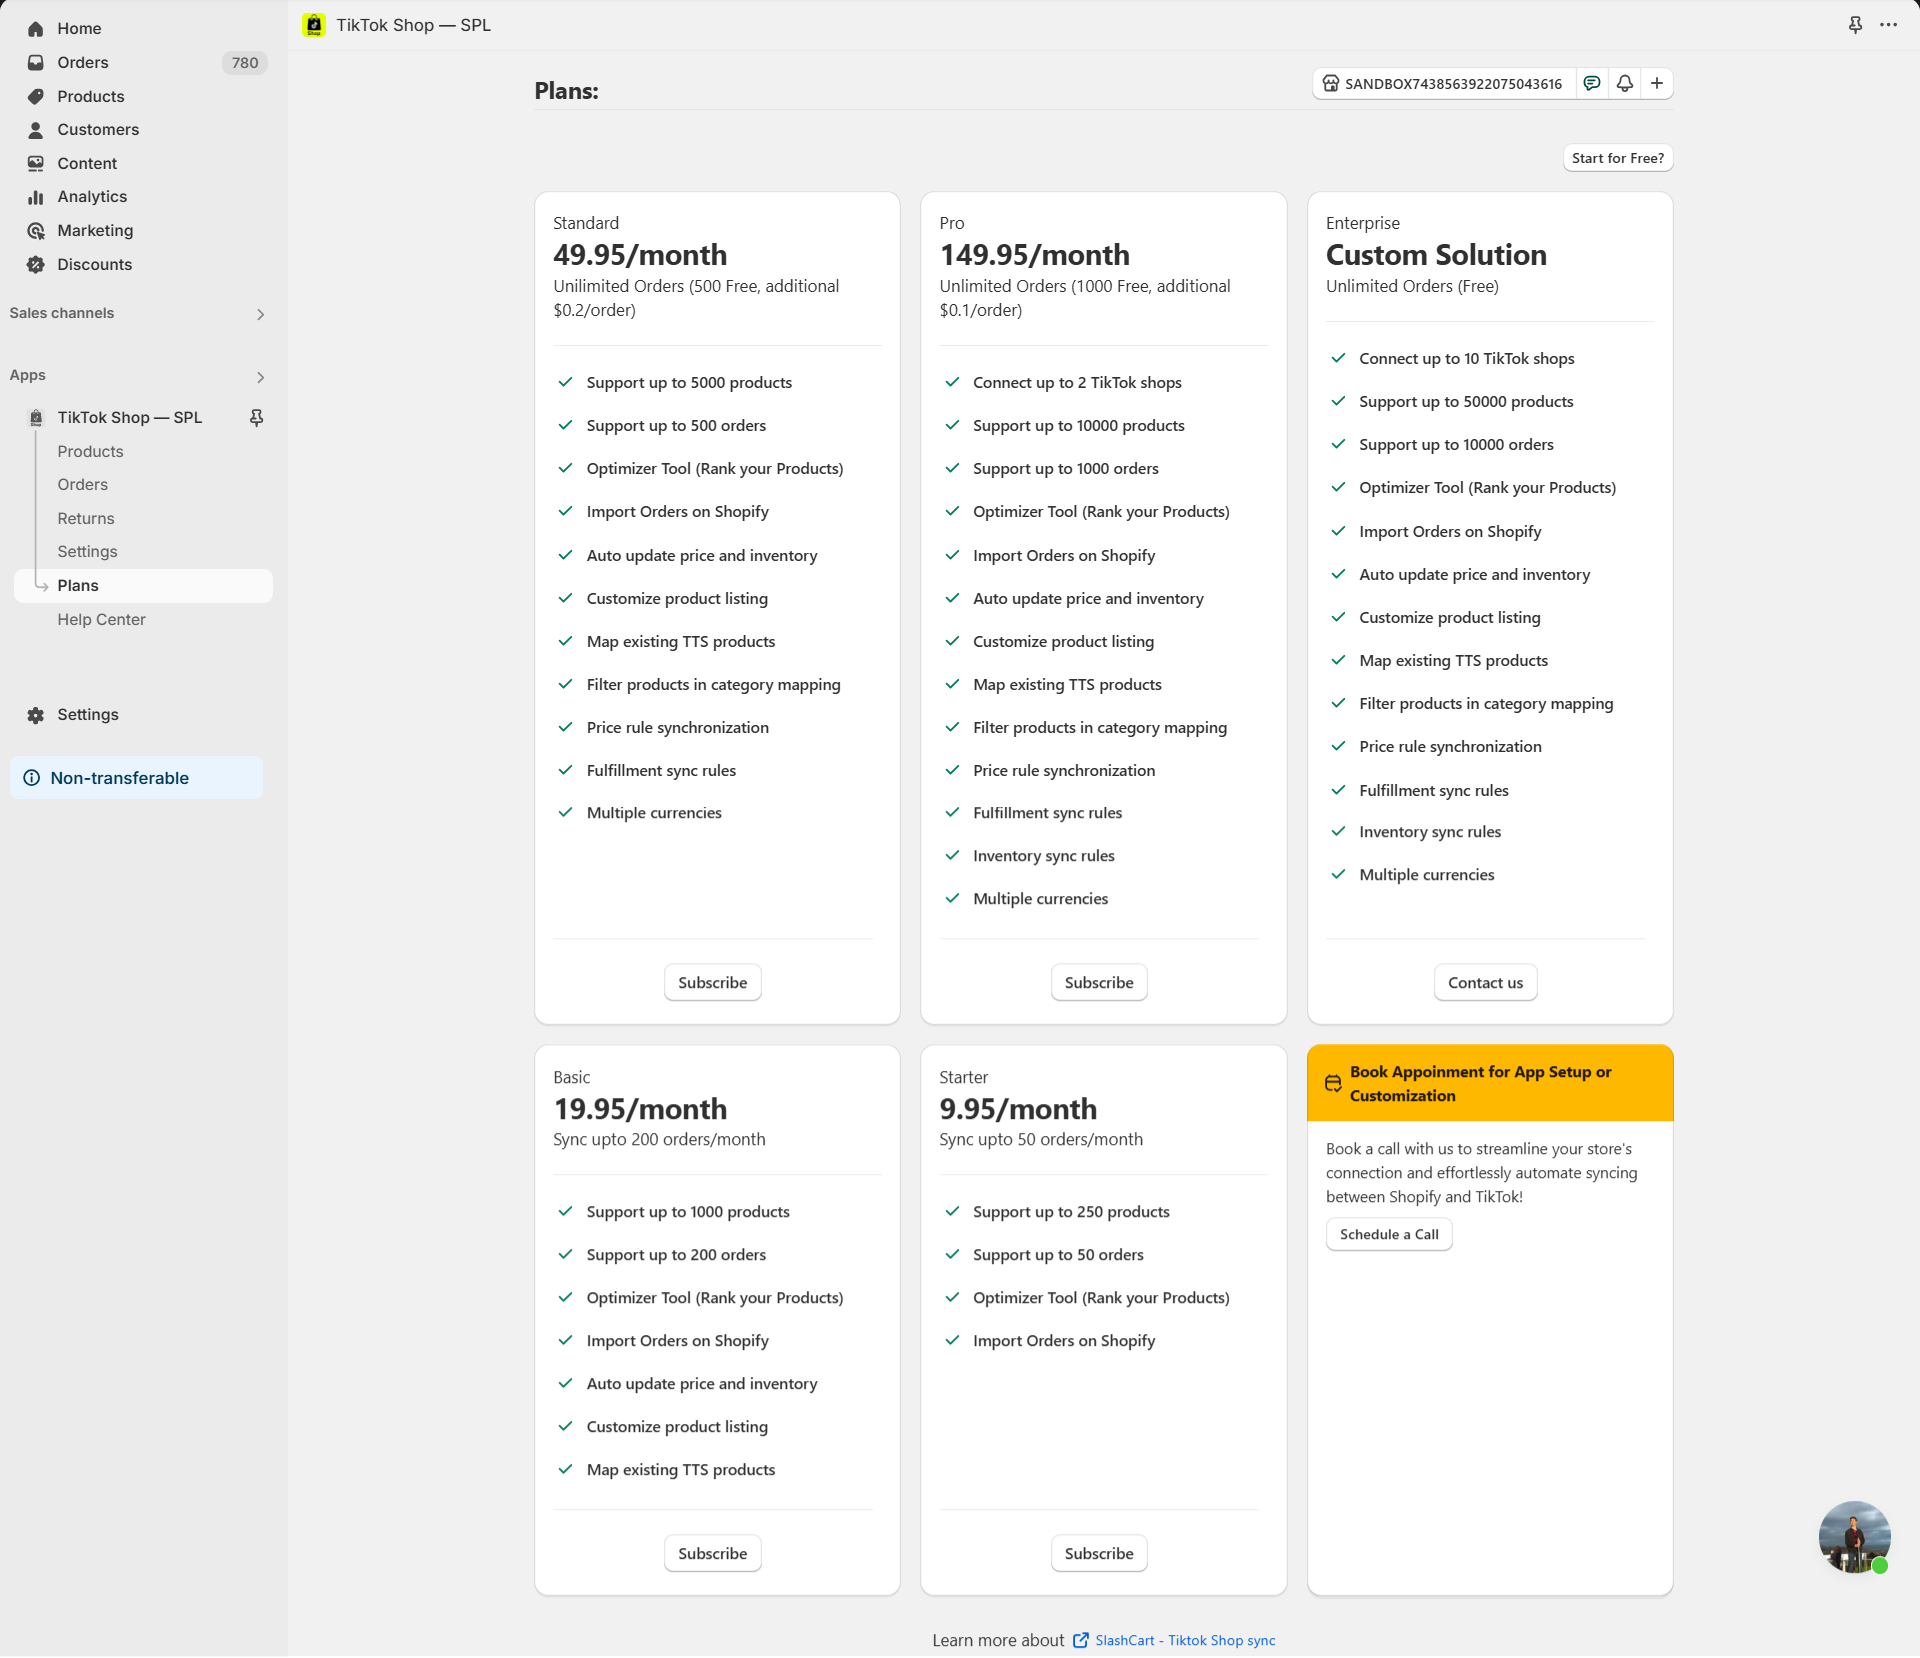Open the SlashCart Tiktok Shop sync link

pyautogui.click(x=1184, y=1640)
